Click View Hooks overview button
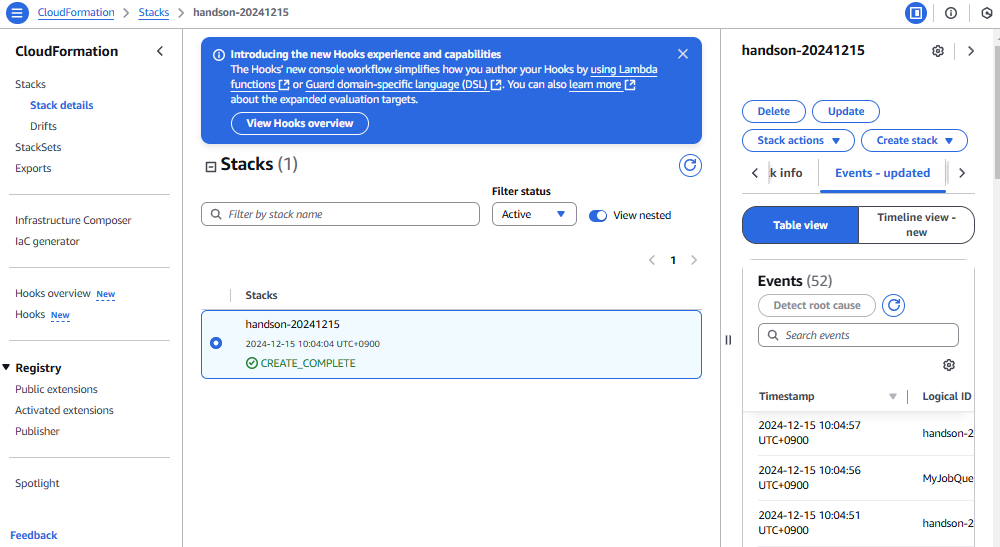The image size is (1000, 547). [300, 123]
